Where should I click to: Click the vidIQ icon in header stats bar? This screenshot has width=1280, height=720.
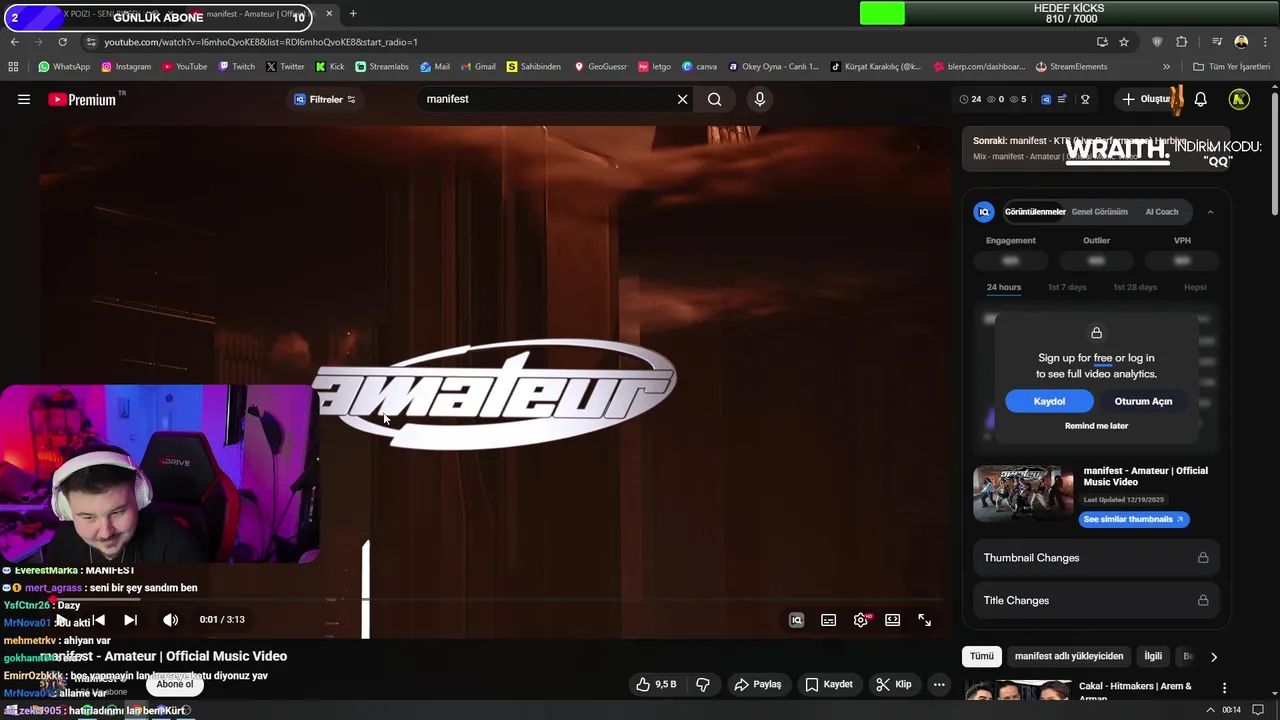coord(1046,99)
